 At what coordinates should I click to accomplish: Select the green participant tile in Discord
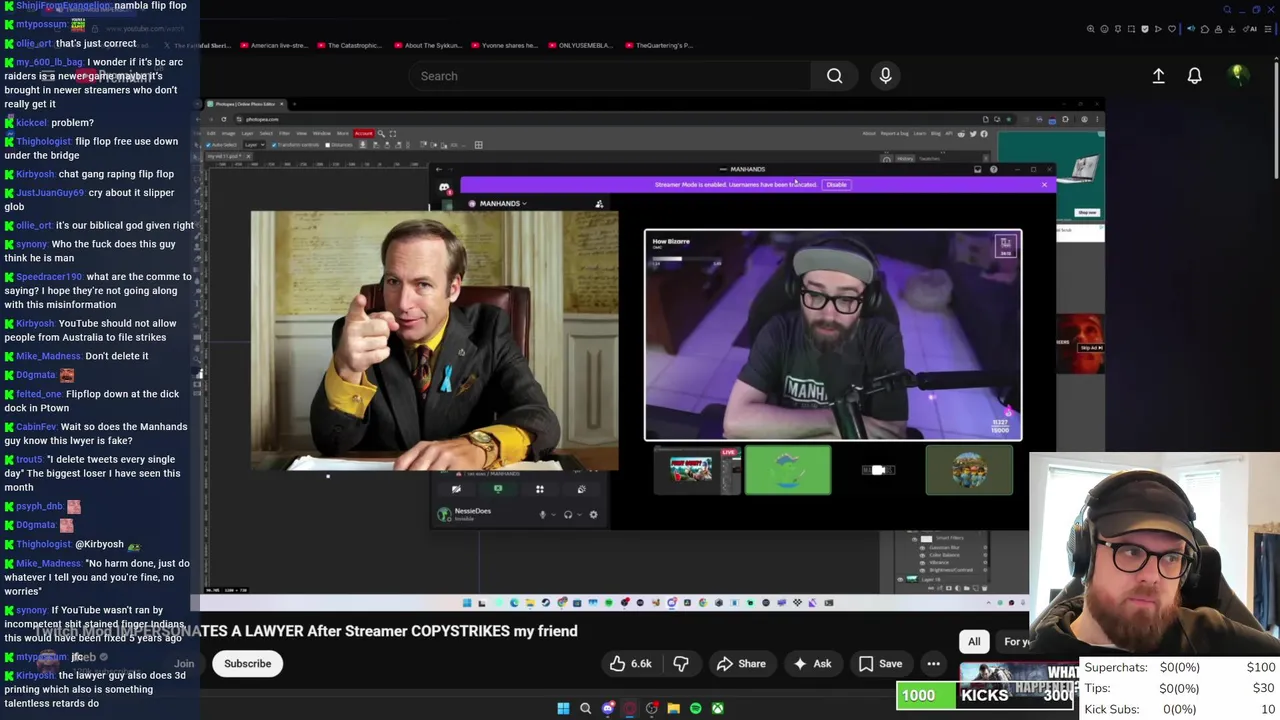[x=788, y=470]
